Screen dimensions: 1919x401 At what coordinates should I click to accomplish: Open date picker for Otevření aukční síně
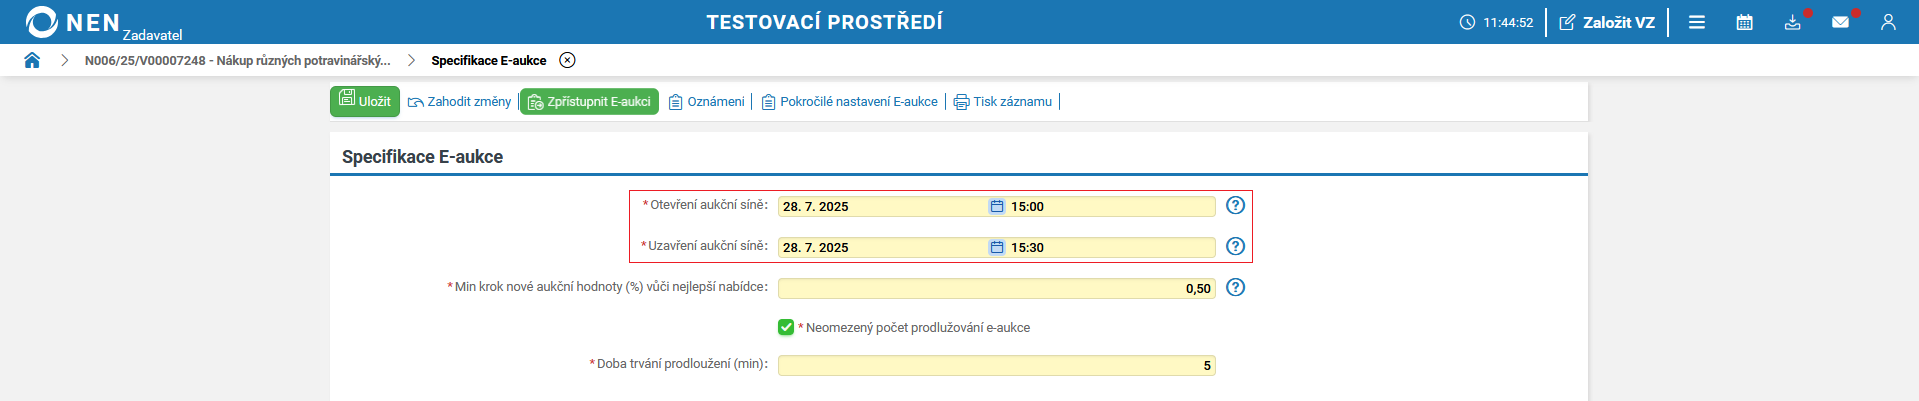(996, 206)
